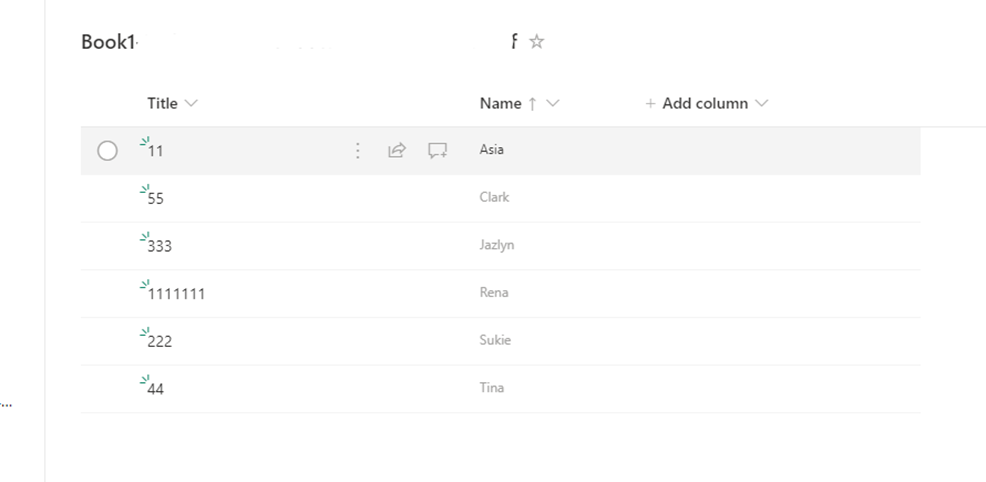Open the item titled 222
986x482 pixels.
click(x=160, y=341)
